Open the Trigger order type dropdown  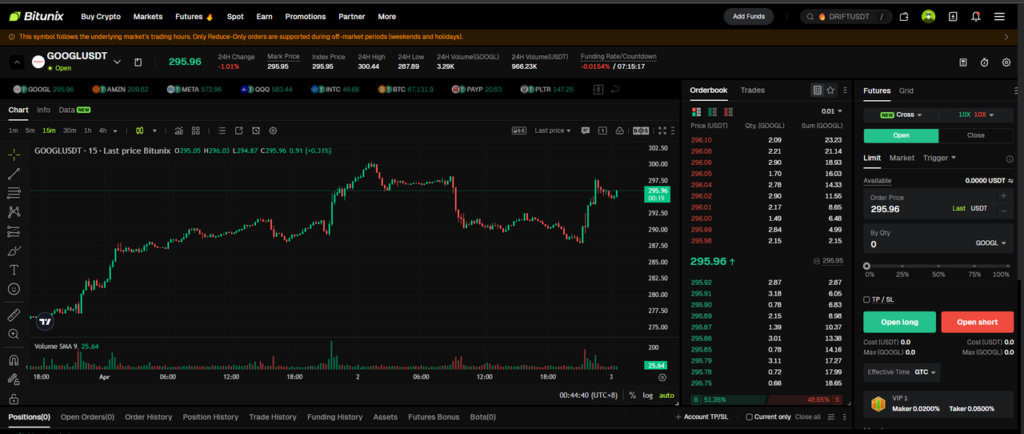tap(939, 157)
